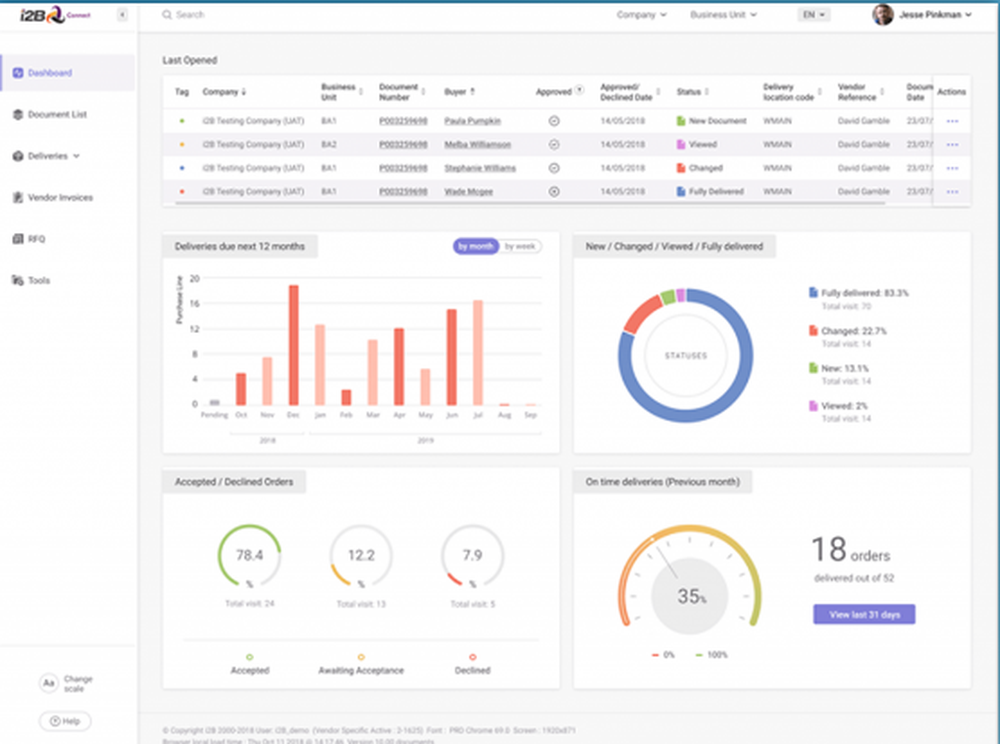Image resolution: width=1000 pixels, height=744 pixels.
Task: Click Changed legend icon in donut chart
Action: (x=813, y=331)
